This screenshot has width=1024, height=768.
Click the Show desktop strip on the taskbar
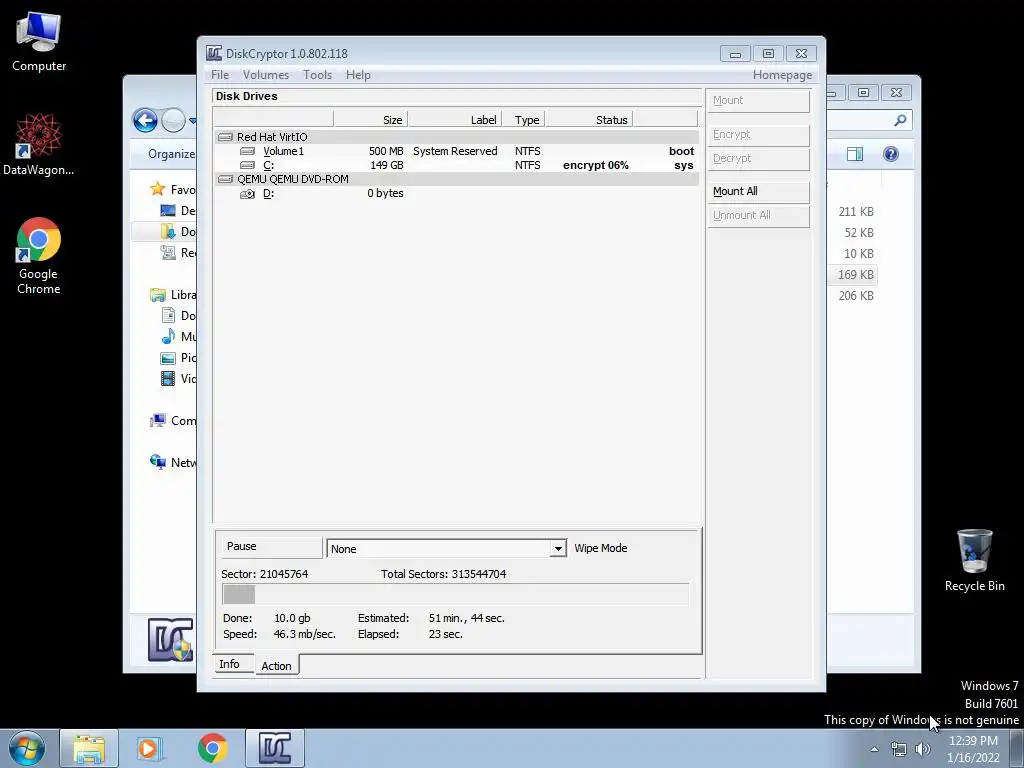click(1017, 748)
